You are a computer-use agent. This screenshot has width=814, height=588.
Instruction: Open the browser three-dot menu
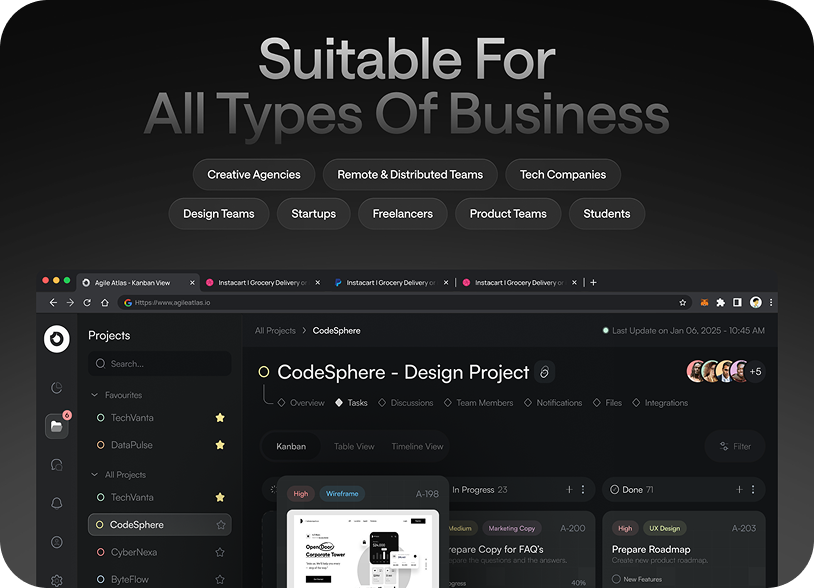(x=771, y=303)
